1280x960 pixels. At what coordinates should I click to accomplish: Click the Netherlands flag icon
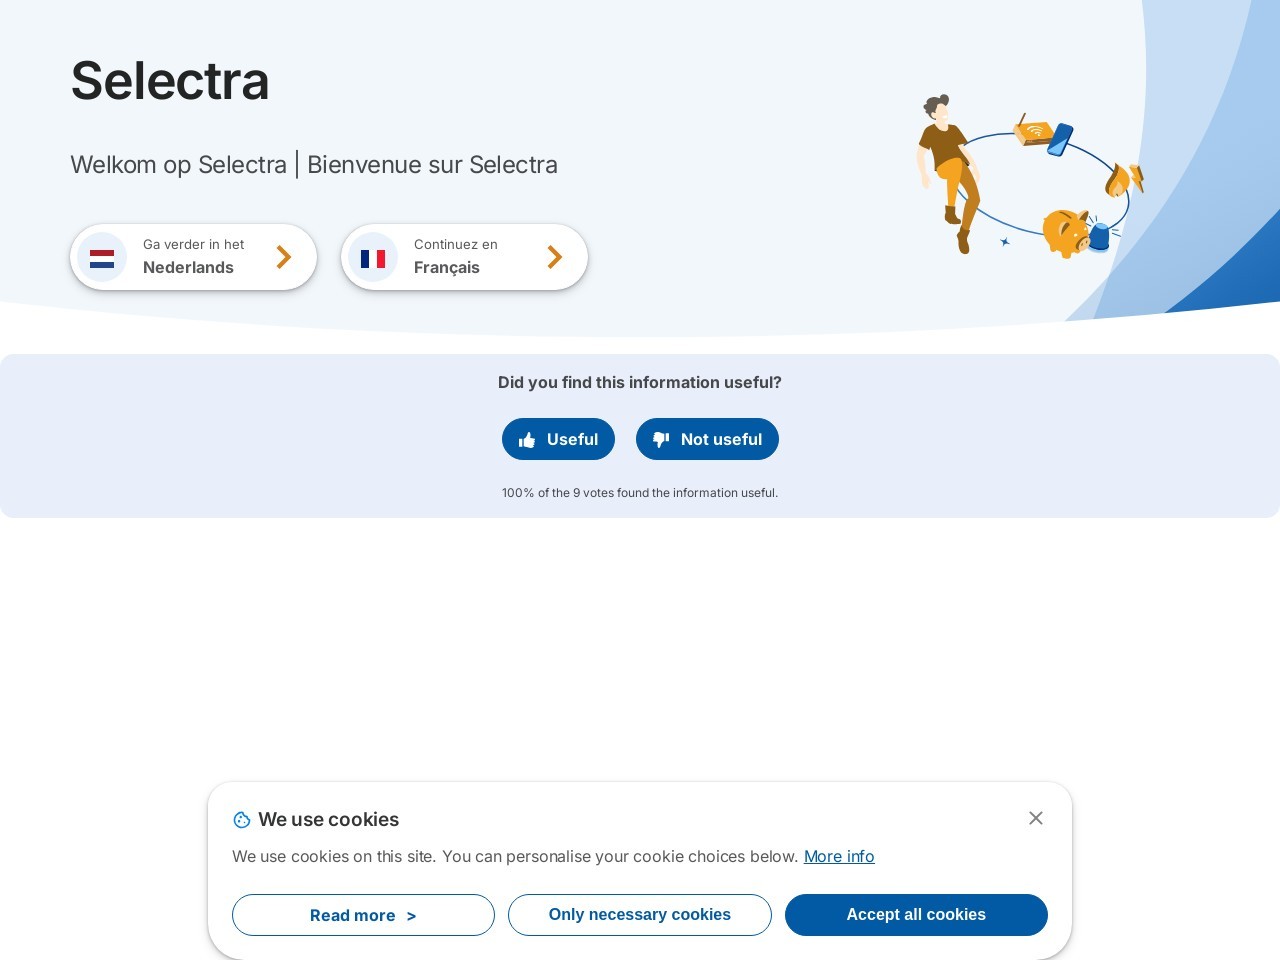[102, 258]
